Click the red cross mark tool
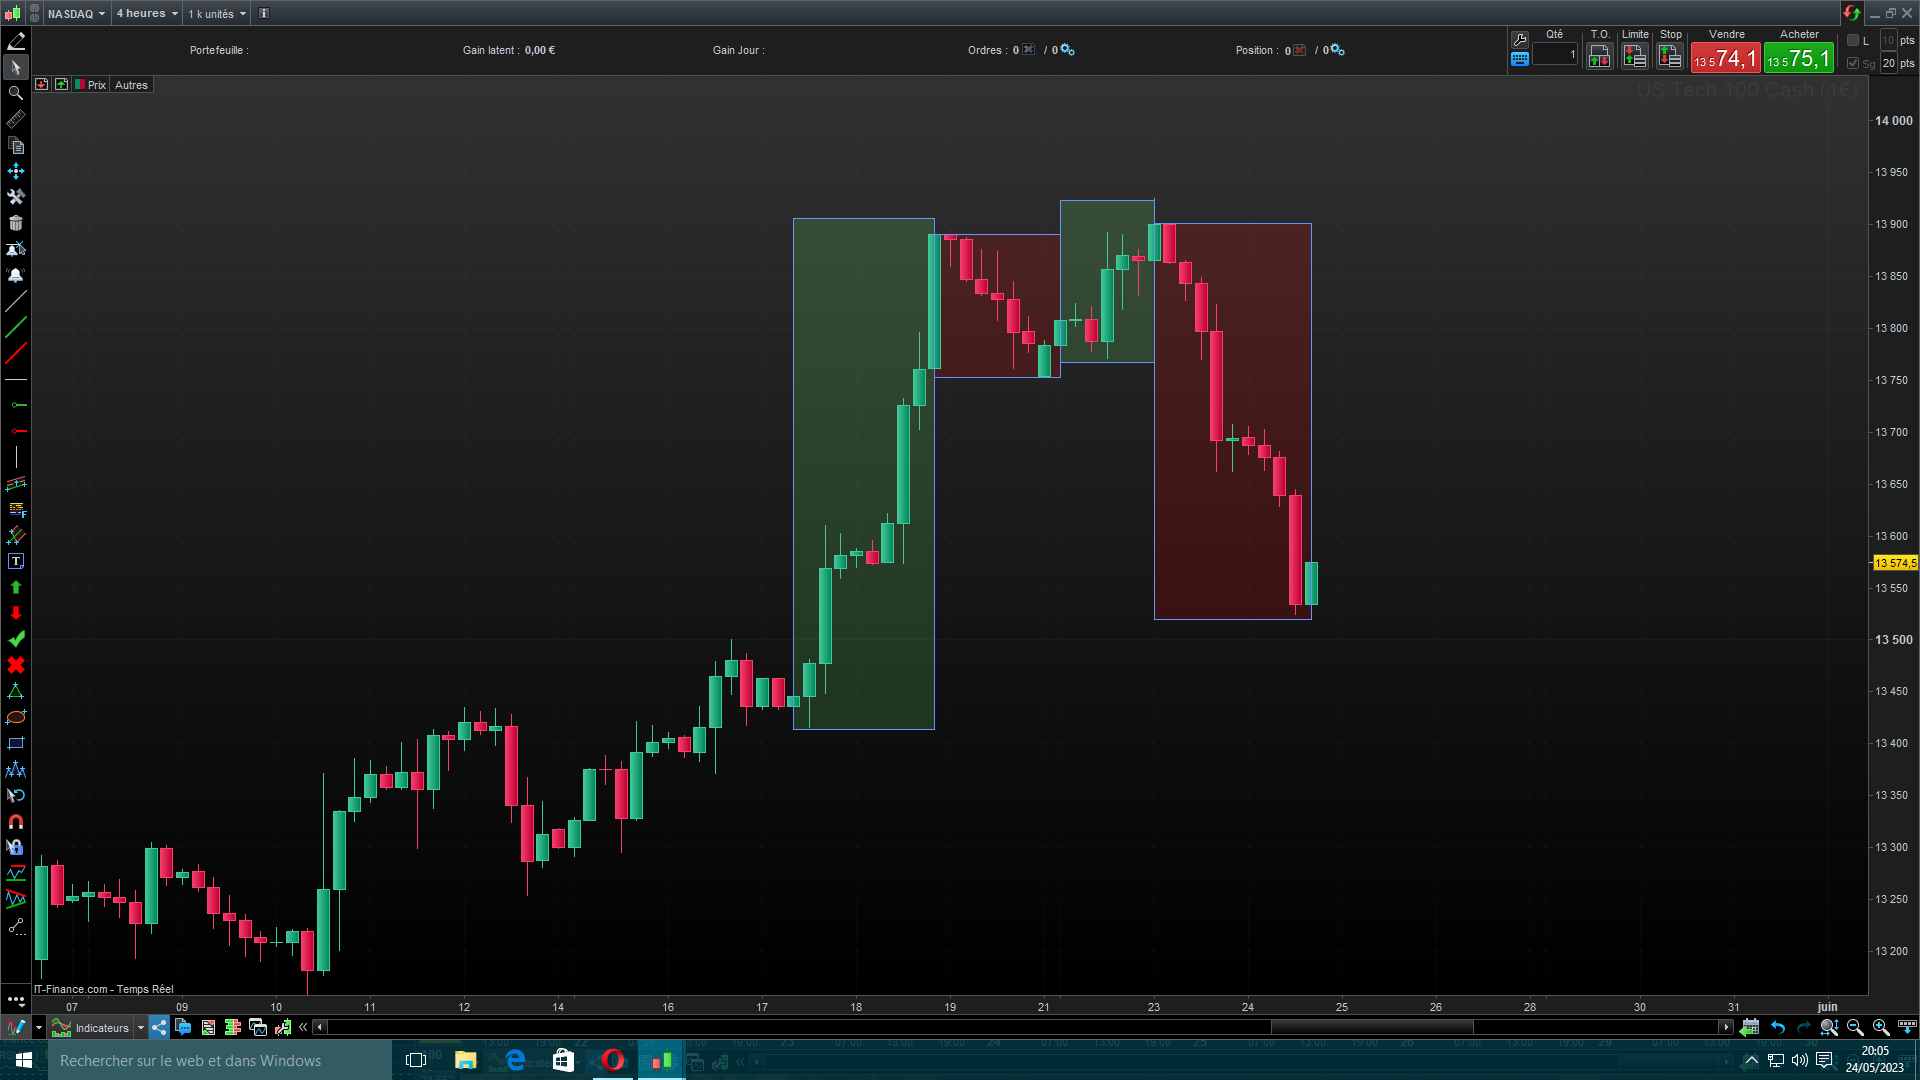This screenshot has height=1080, width=1920. [x=16, y=666]
